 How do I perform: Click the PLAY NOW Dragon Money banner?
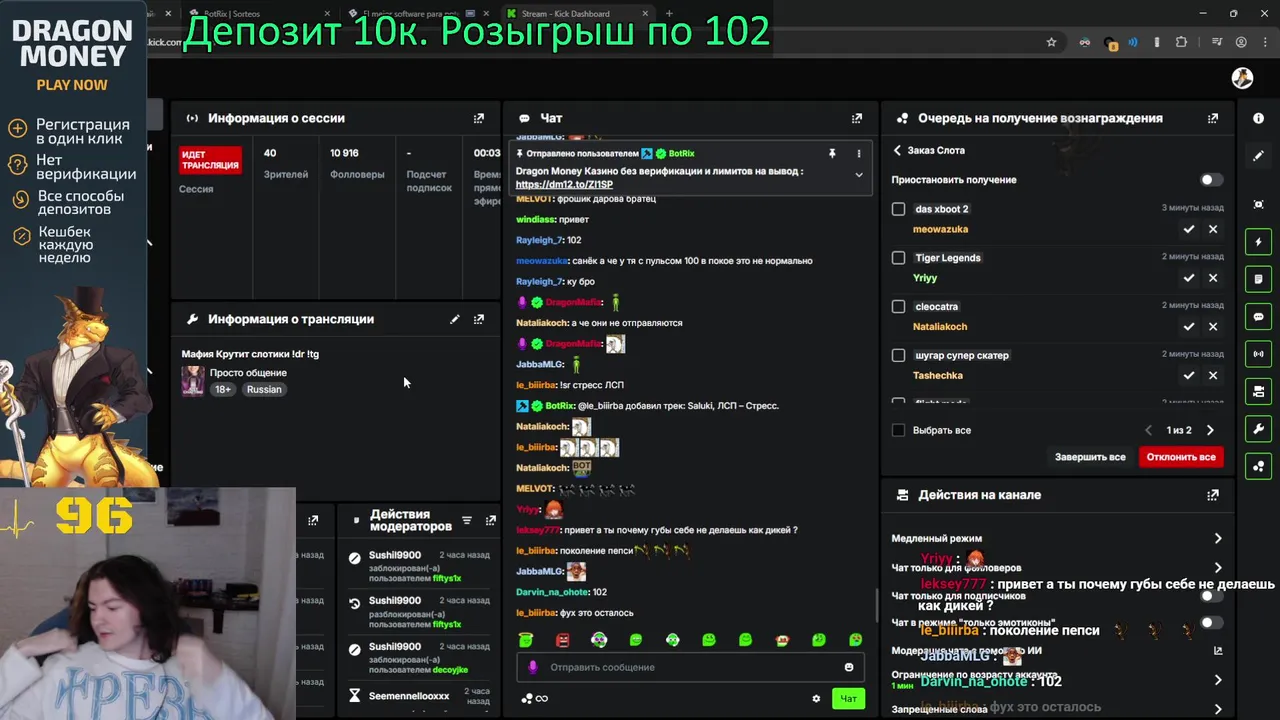coord(72,85)
